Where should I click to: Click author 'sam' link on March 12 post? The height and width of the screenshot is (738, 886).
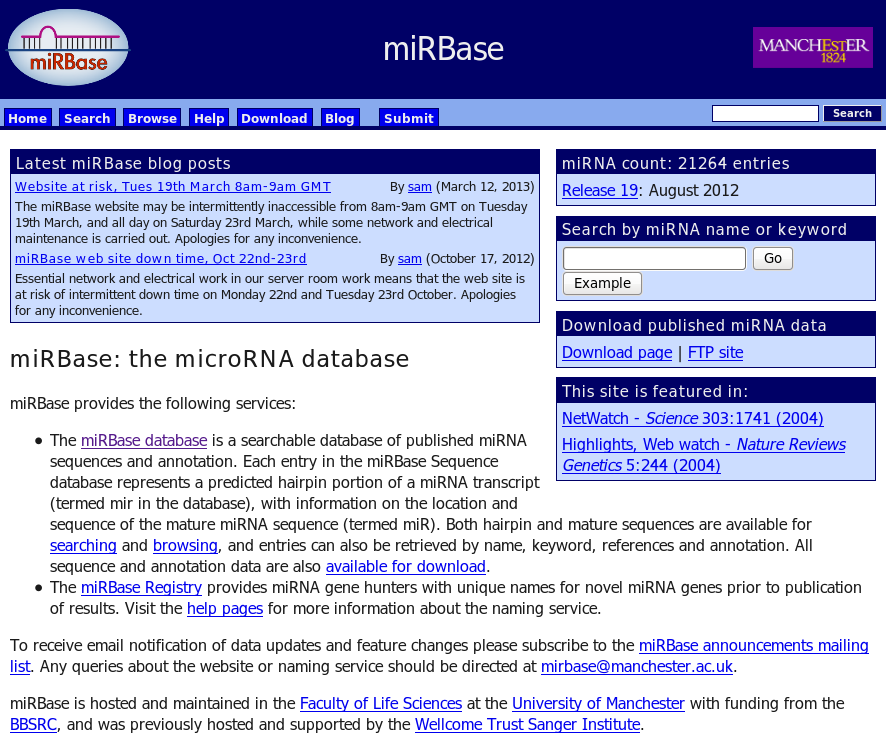tap(420, 186)
